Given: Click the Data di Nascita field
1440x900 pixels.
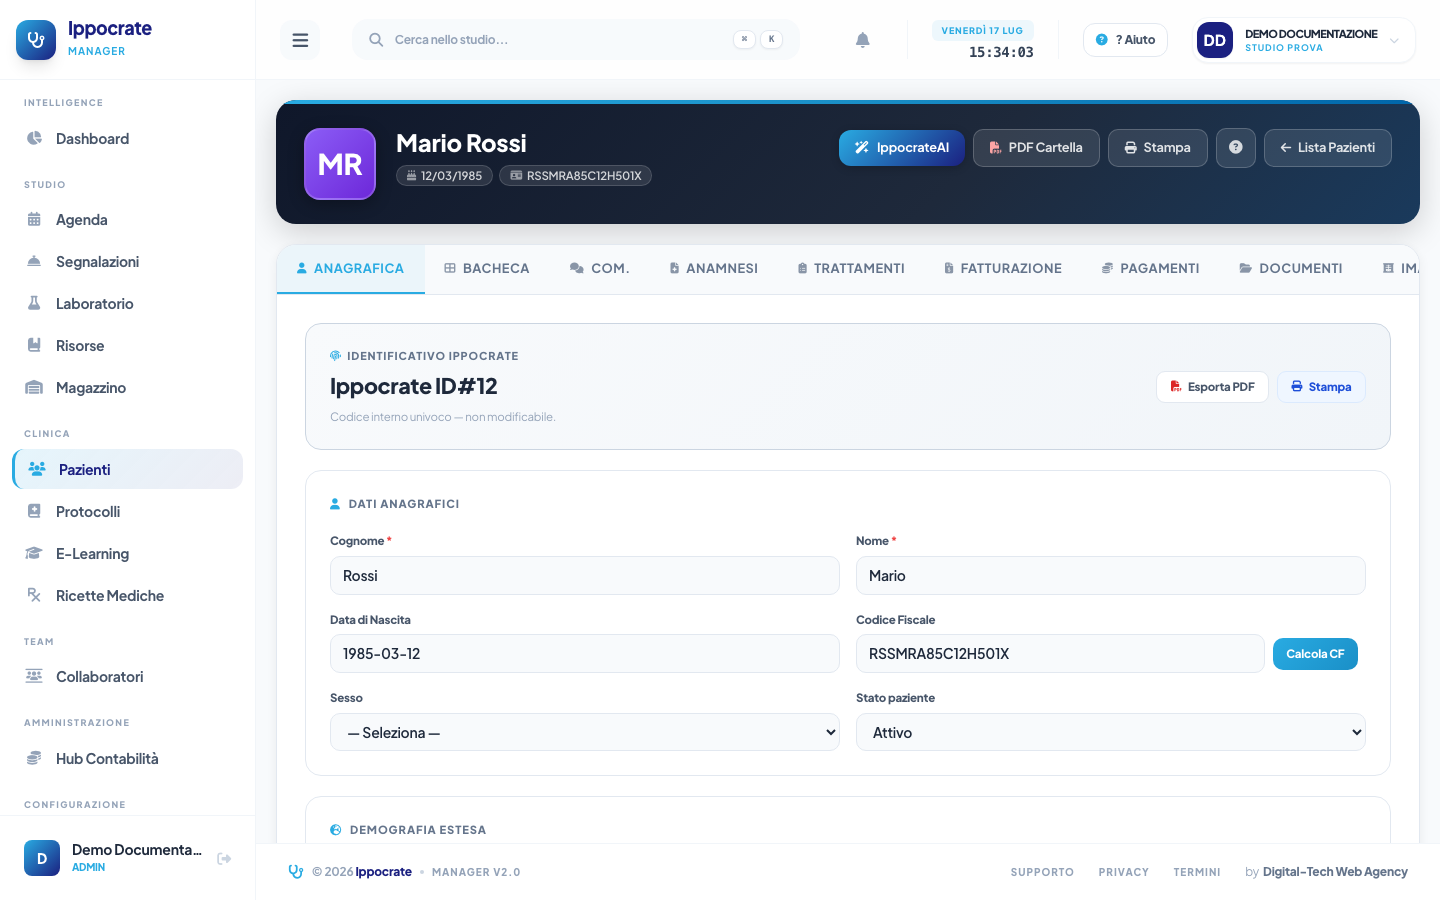Looking at the screenshot, I should [585, 654].
